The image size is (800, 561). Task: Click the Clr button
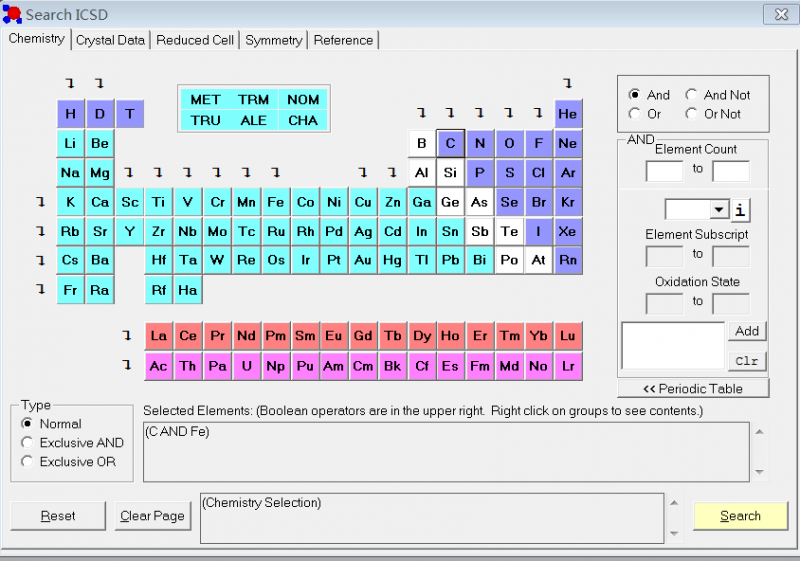click(x=747, y=361)
